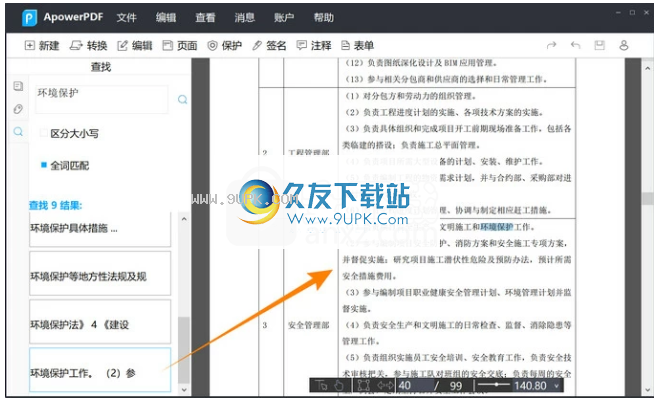Image resolution: width=654 pixels, height=404 pixels.
Task: Go to next page arrow
Action: click(390, 386)
